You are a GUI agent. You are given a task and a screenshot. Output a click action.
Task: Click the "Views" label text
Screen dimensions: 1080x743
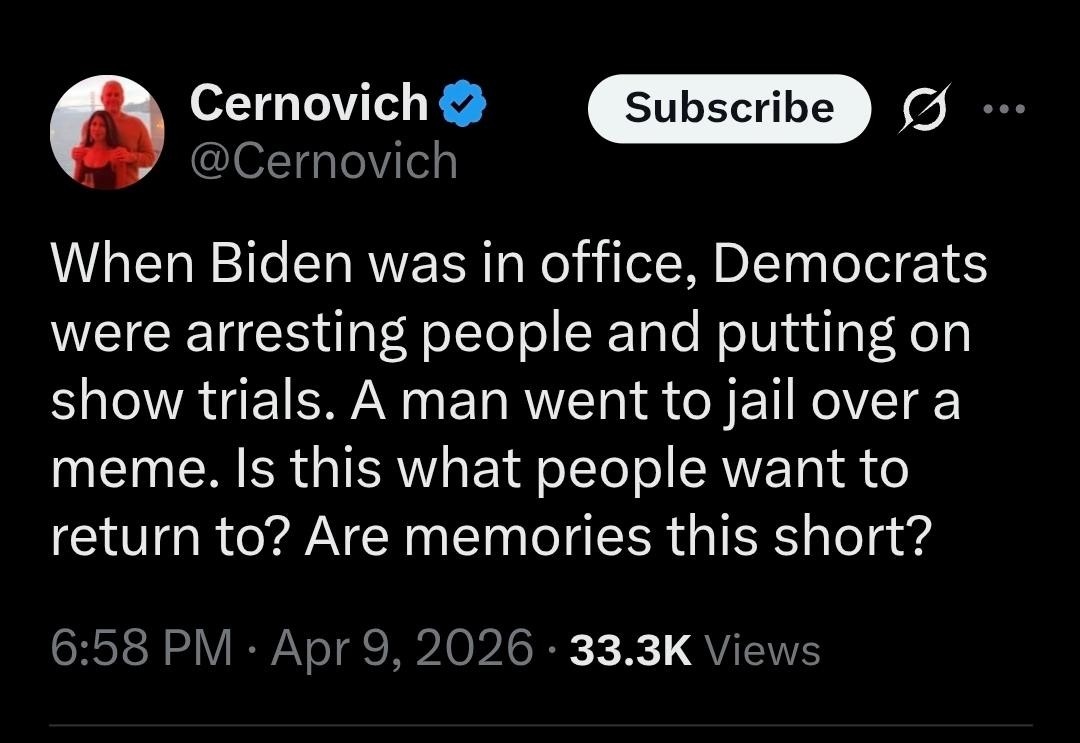763,650
